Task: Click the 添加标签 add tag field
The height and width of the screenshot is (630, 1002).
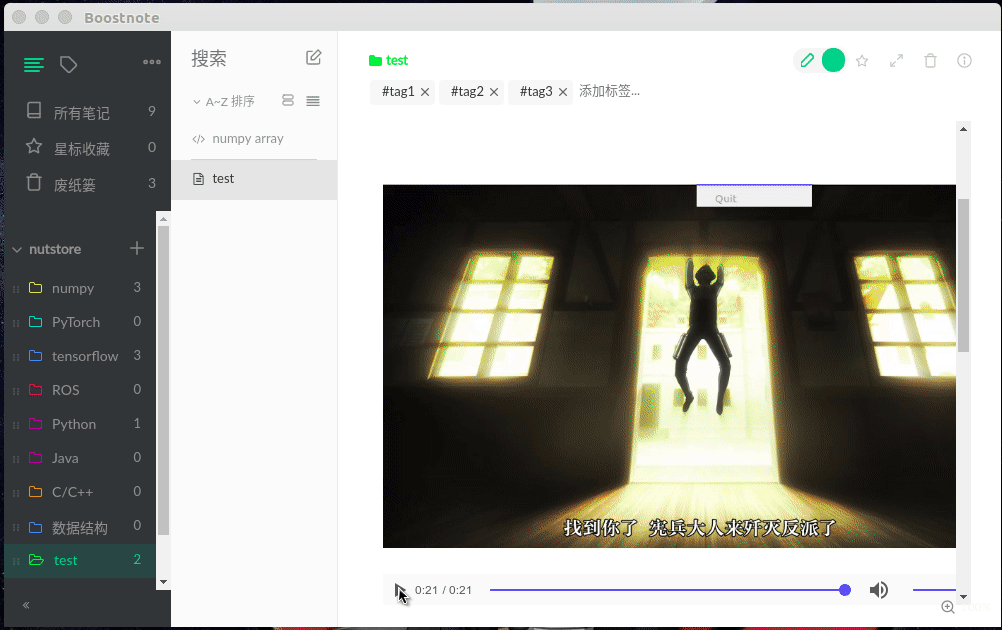Action: (x=610, y=91)
